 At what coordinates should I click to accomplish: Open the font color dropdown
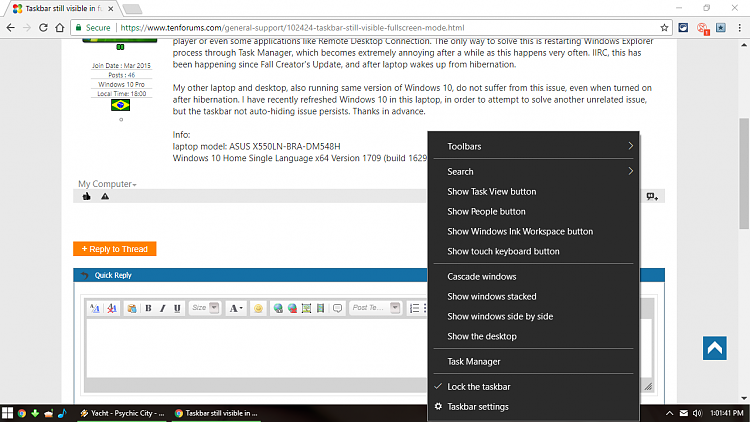tap(235, 308)
